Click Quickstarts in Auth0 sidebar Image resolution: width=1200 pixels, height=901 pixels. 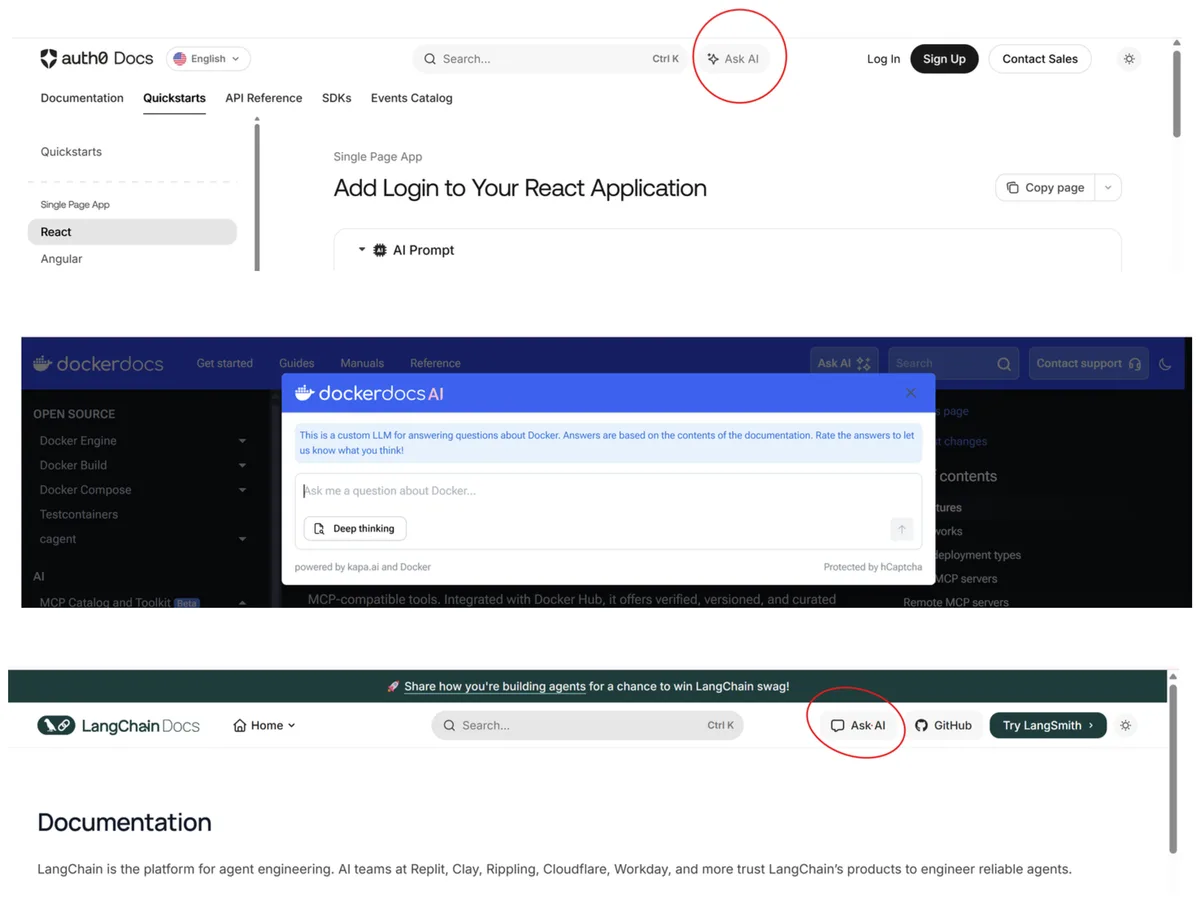click(x=71, y=152)
